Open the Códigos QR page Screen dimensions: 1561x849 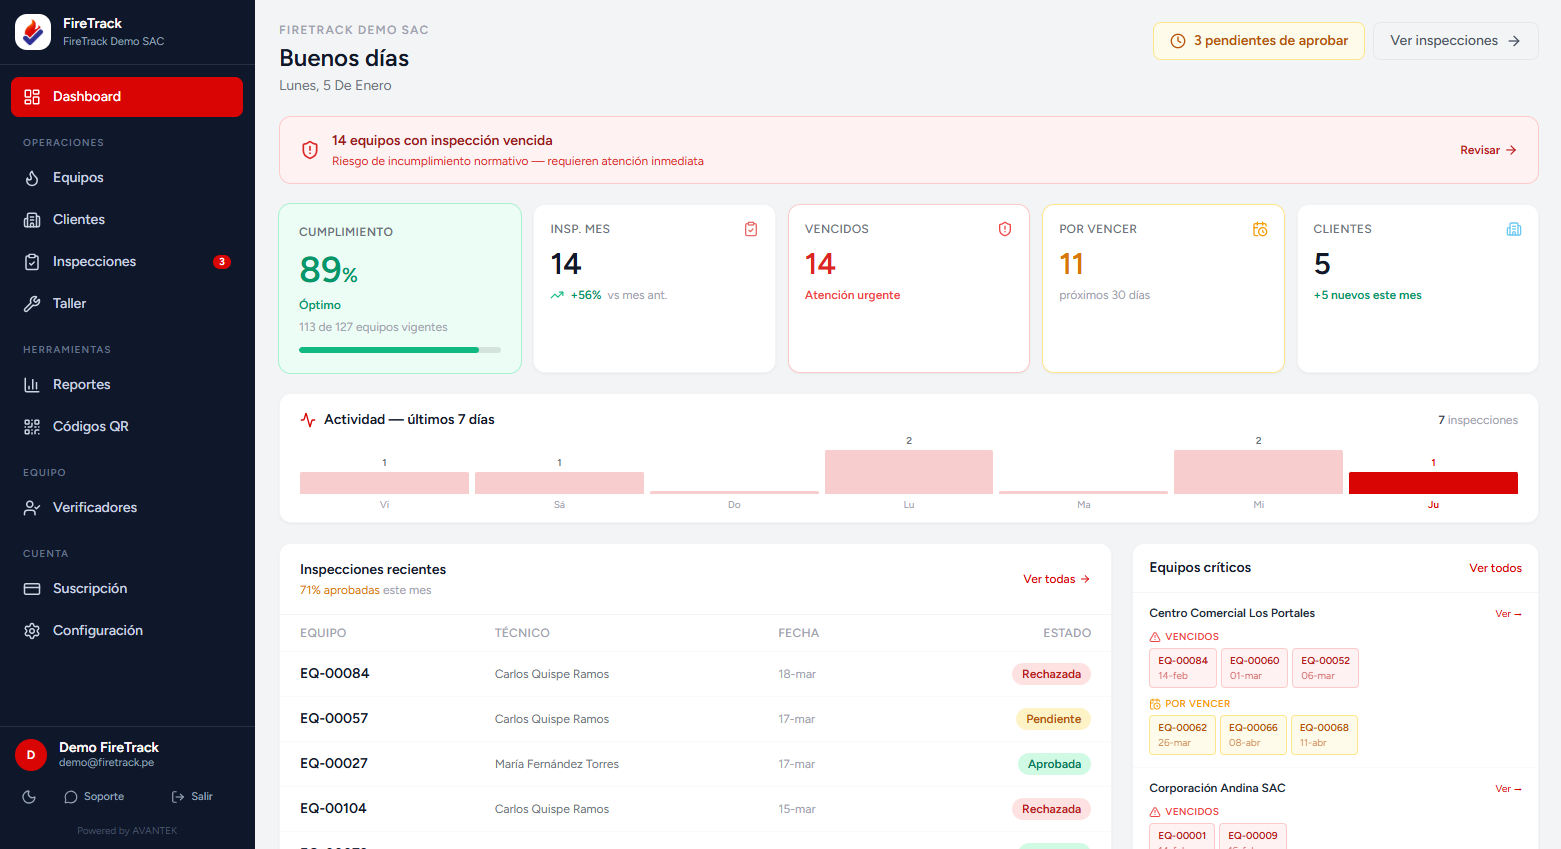[x=90, y=427]
